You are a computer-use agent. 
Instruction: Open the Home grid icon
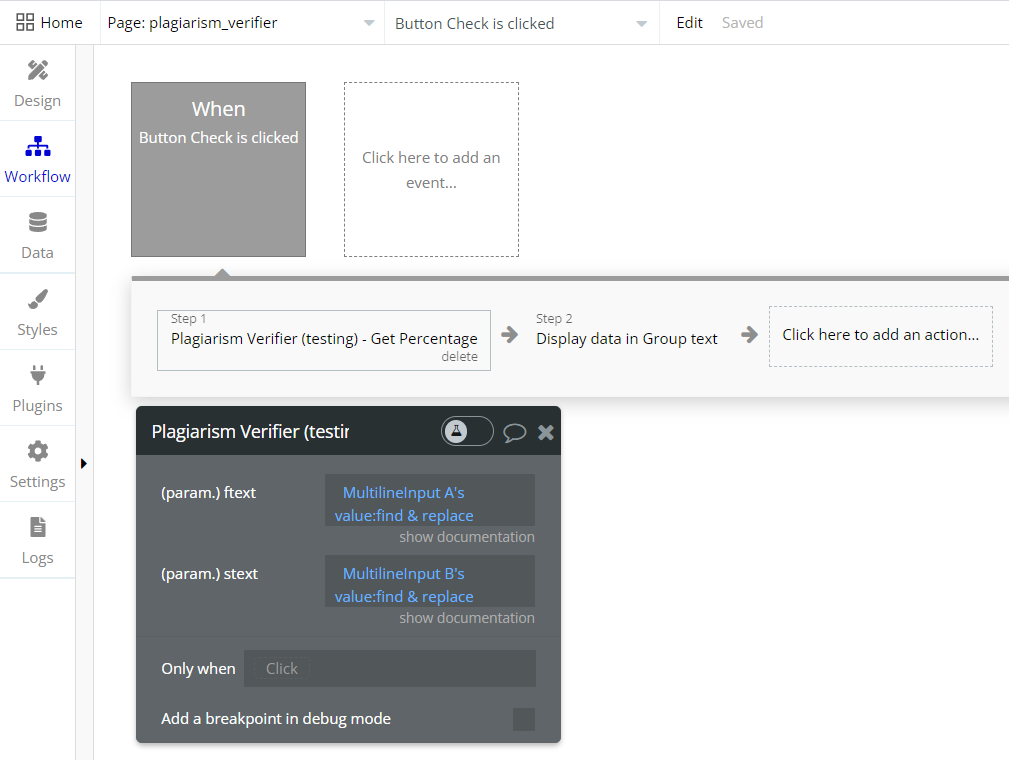coord(25,23)
